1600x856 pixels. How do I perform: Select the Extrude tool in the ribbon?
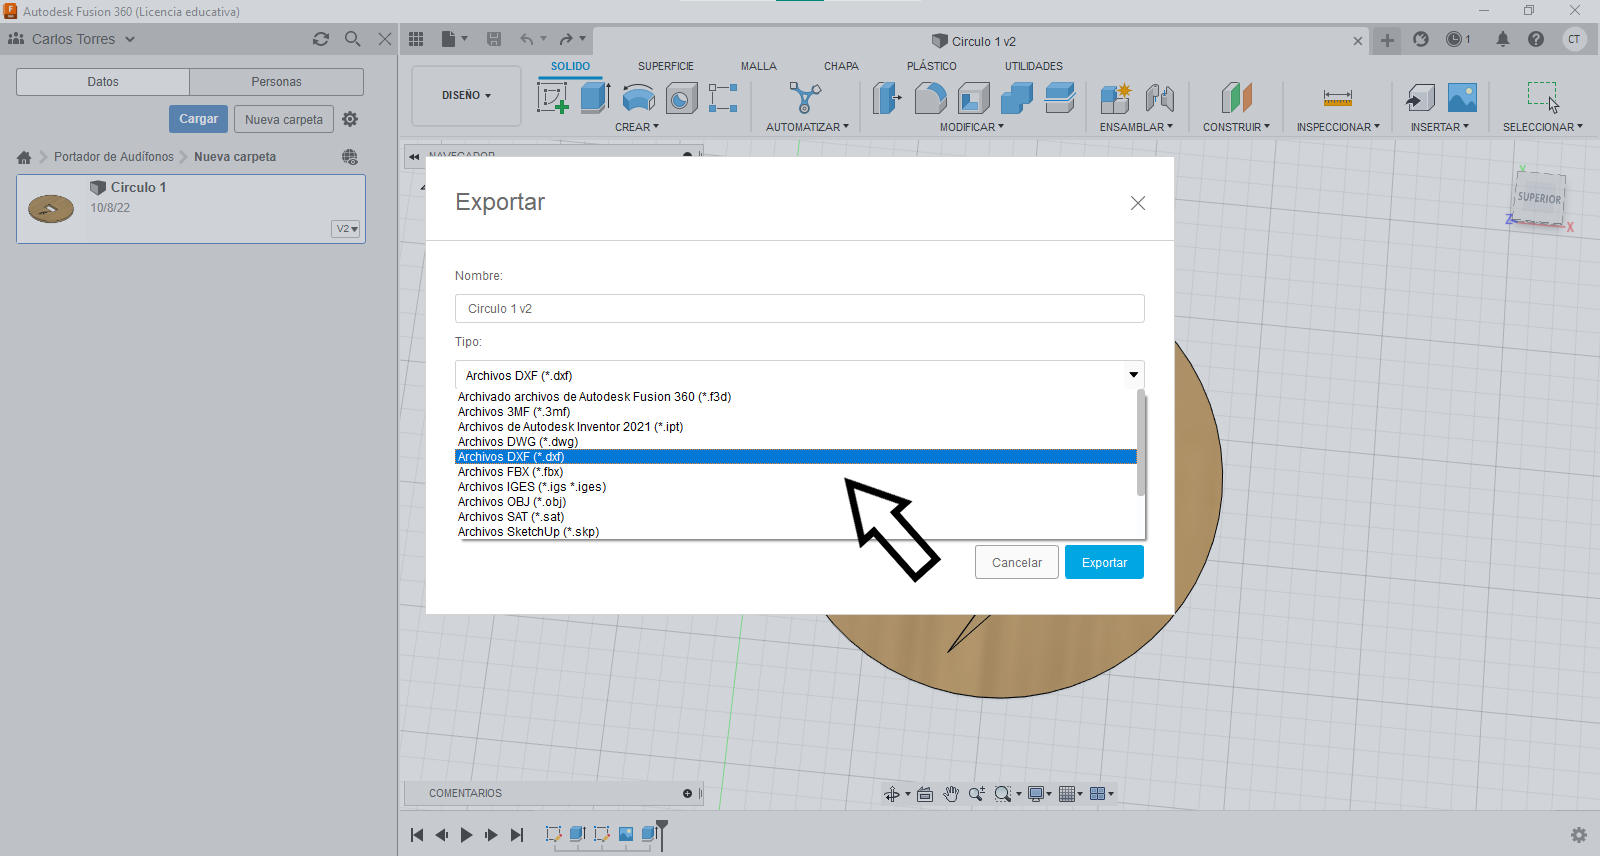(x=596, y=98)
